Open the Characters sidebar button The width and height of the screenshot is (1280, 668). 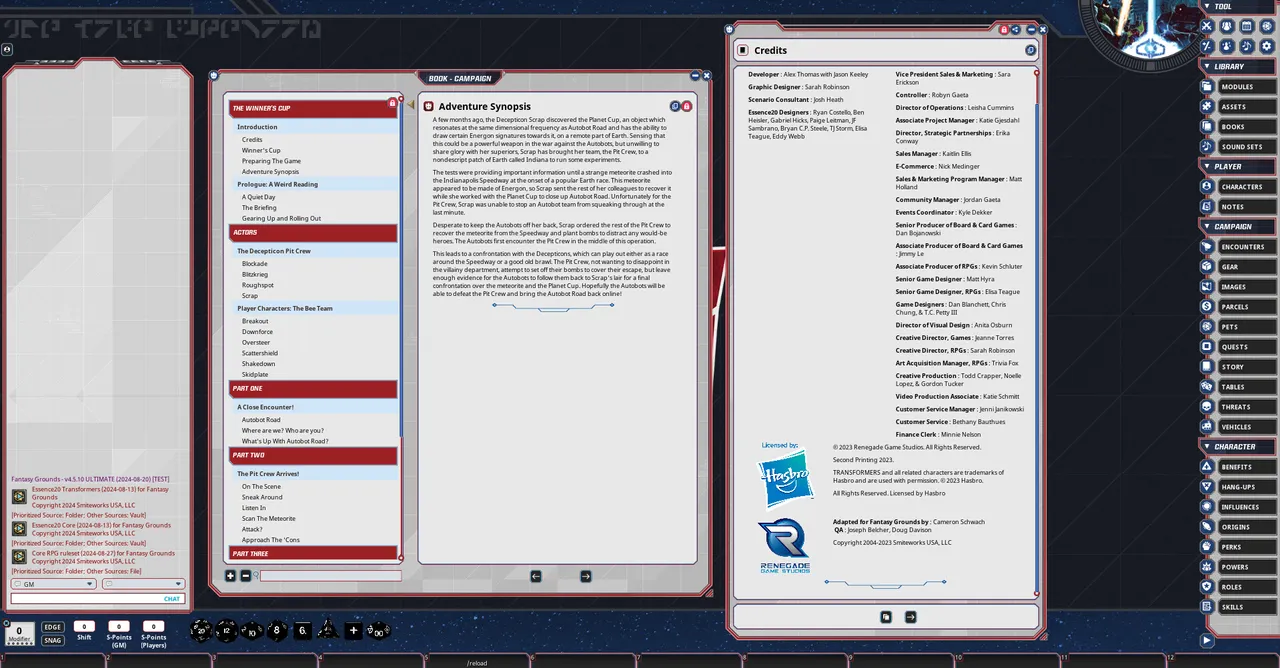pyautogui.click(x=1237, y=187)
